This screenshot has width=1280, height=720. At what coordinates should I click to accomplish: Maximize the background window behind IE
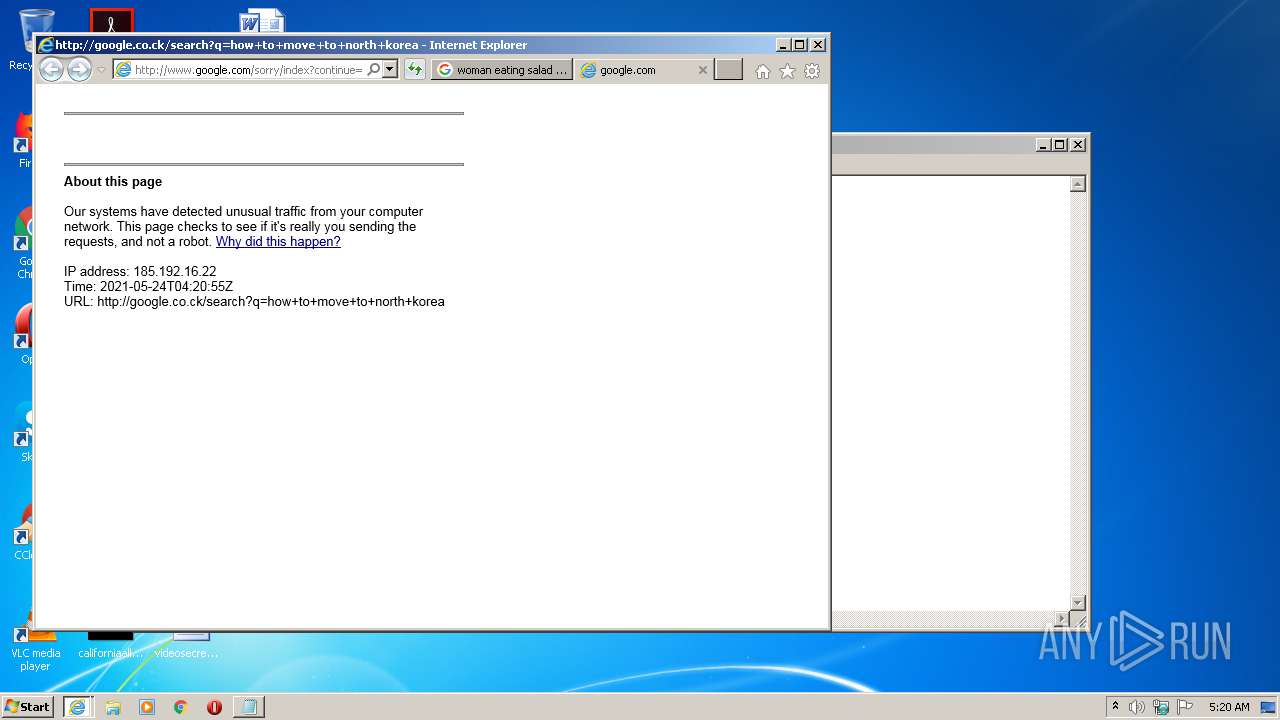[1060, 145]
